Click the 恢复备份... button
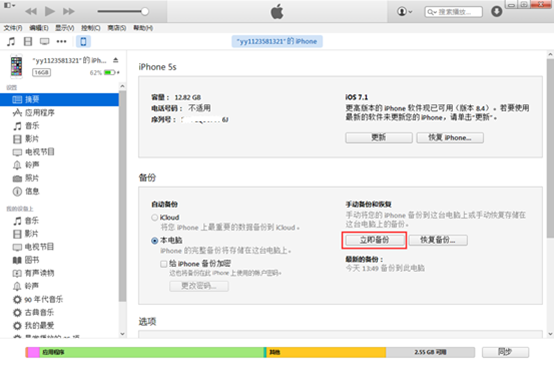 tap(438, 240)
